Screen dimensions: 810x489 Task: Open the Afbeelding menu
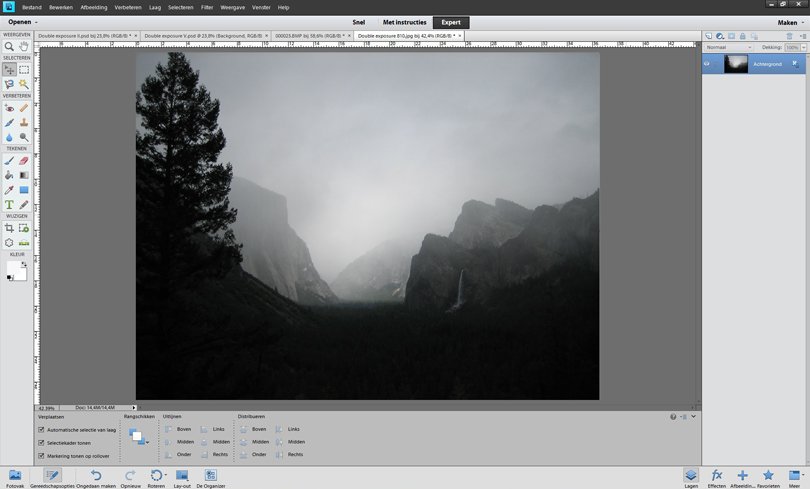click(94, 8)
